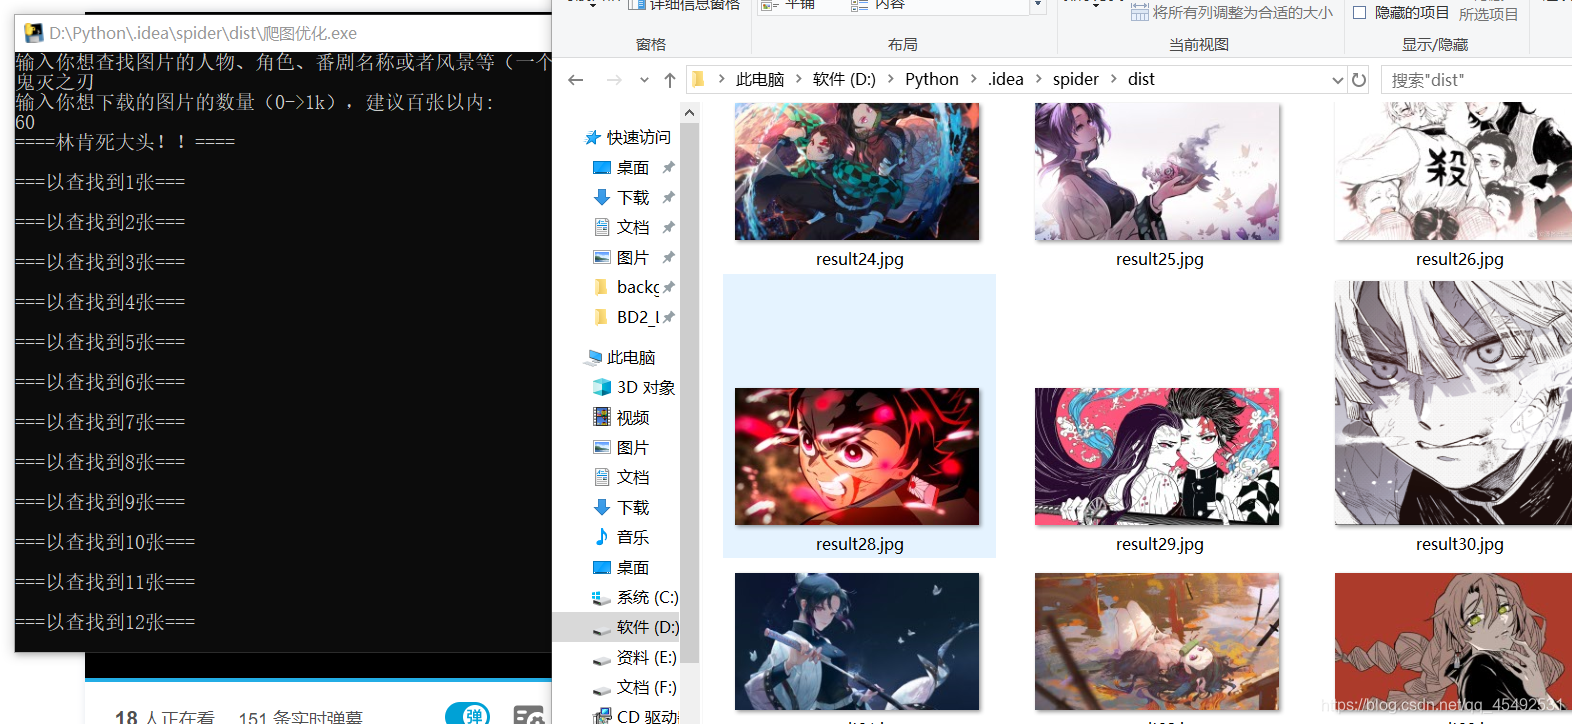Expand the chevron after 此电脑 in address bar

[x=798, y=79]
